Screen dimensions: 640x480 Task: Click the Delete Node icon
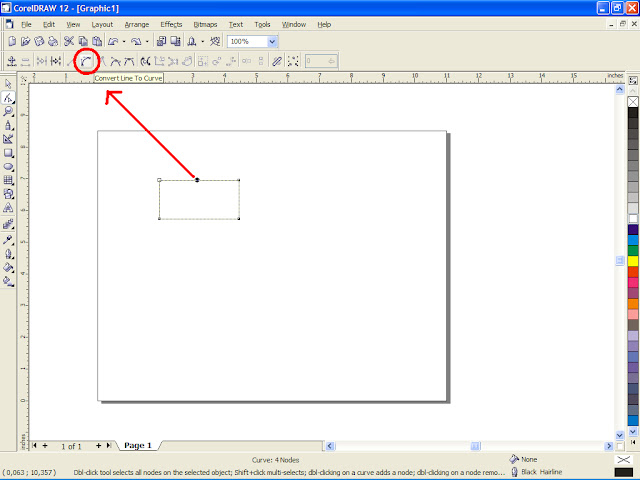pos(25,61)
